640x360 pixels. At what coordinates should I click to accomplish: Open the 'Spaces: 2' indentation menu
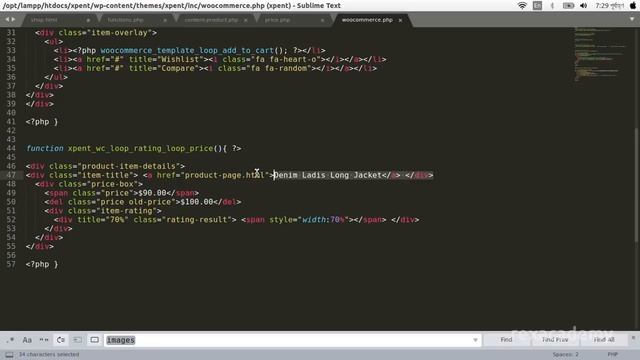pyautogui.click(x=565, y=354)
